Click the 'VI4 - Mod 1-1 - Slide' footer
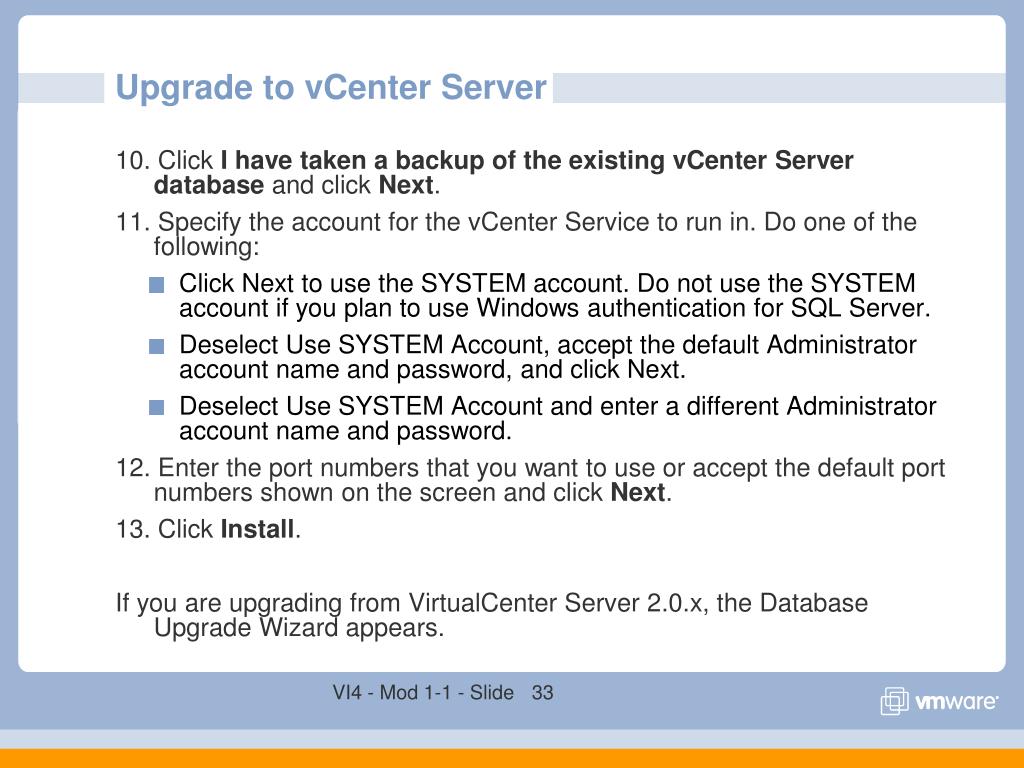The width and height of the screenshot is (1024, 768). tap(423, 692)
